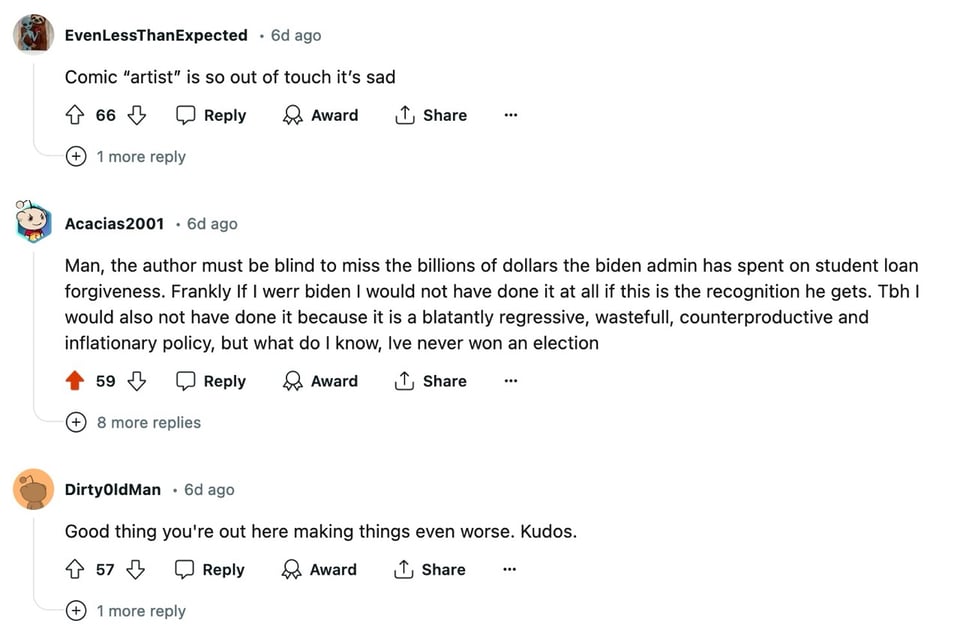Share Acacias2001's comment
Viewport: 960px width, 639px height.
431,381
